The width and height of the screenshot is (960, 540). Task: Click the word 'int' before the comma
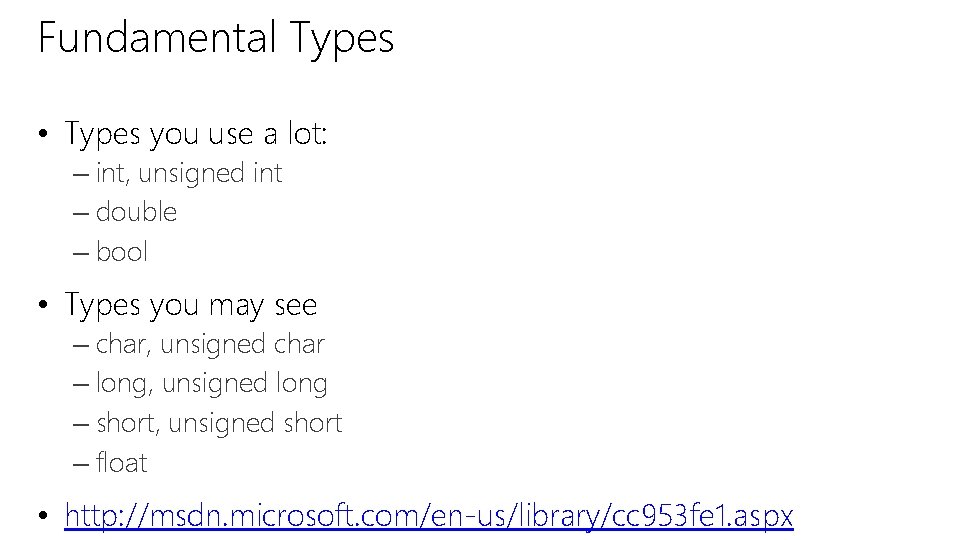tap(110, 173)
